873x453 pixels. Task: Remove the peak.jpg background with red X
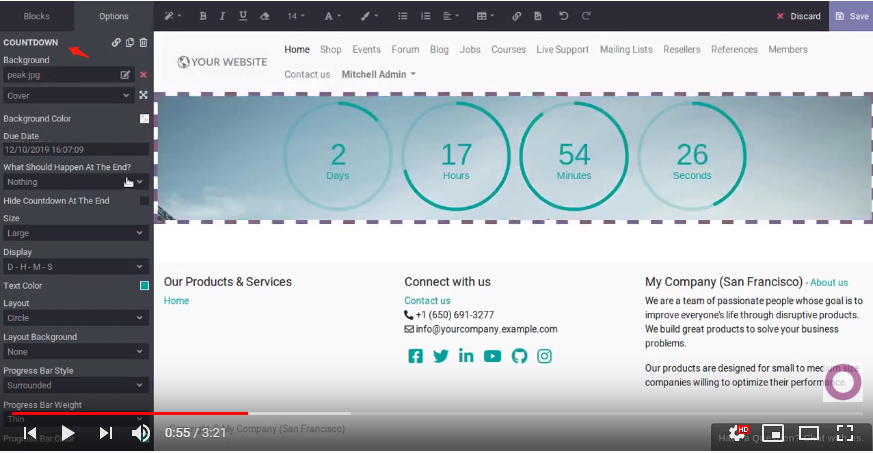pos(143,75)
